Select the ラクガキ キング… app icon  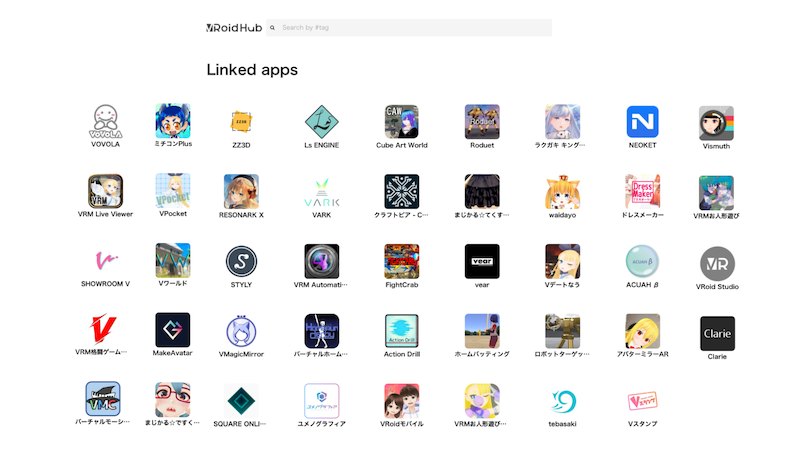tap(562, 122)
